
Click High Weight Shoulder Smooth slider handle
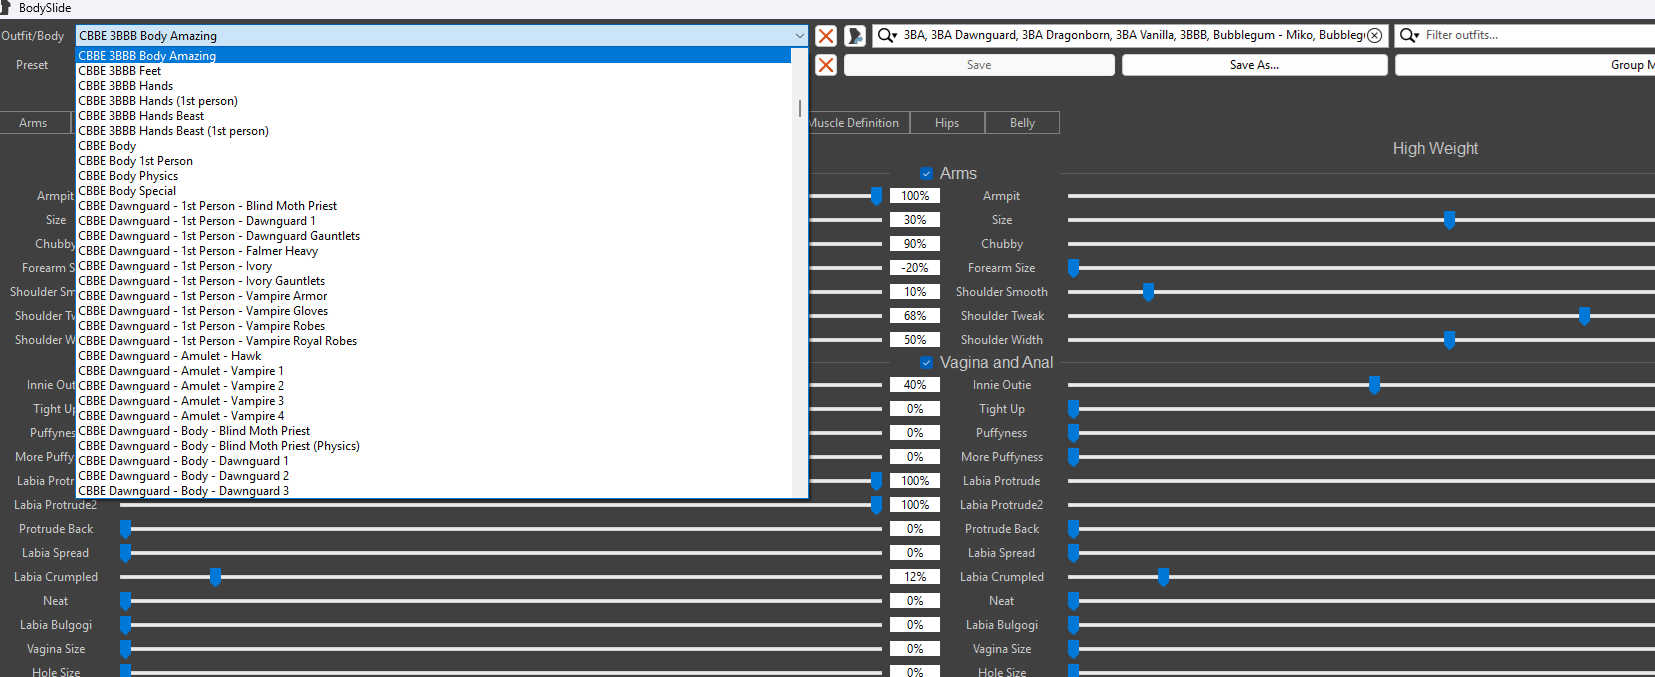(x=1149, y=292)
